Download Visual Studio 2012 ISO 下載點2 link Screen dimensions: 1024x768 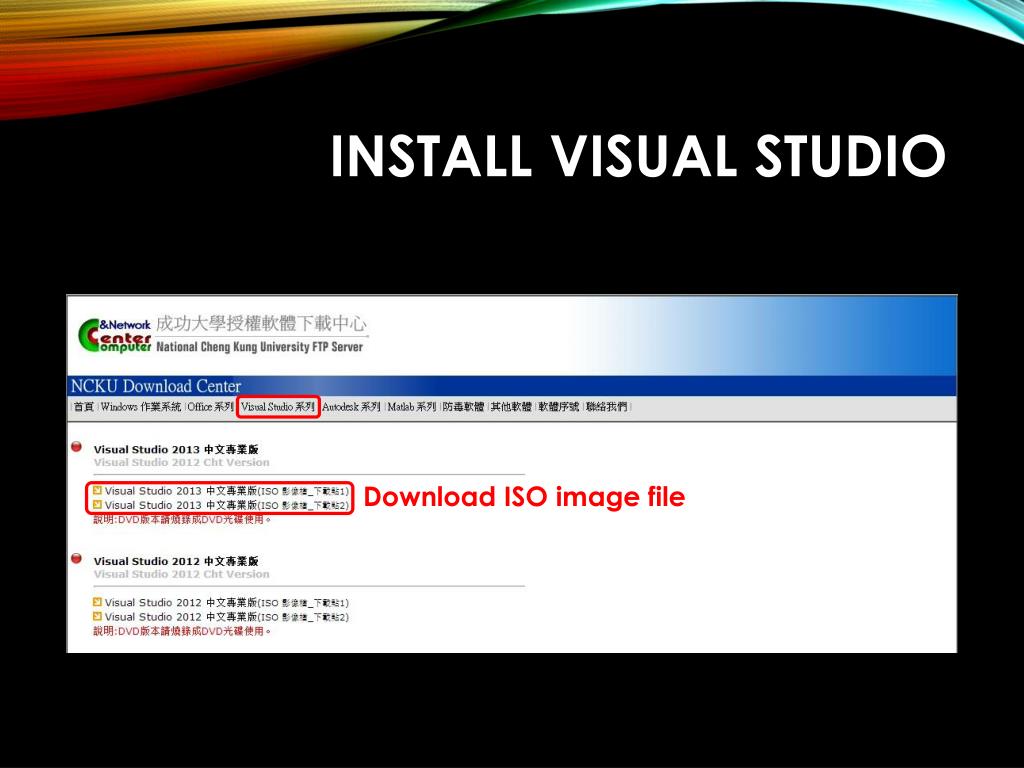click(227, 617)
